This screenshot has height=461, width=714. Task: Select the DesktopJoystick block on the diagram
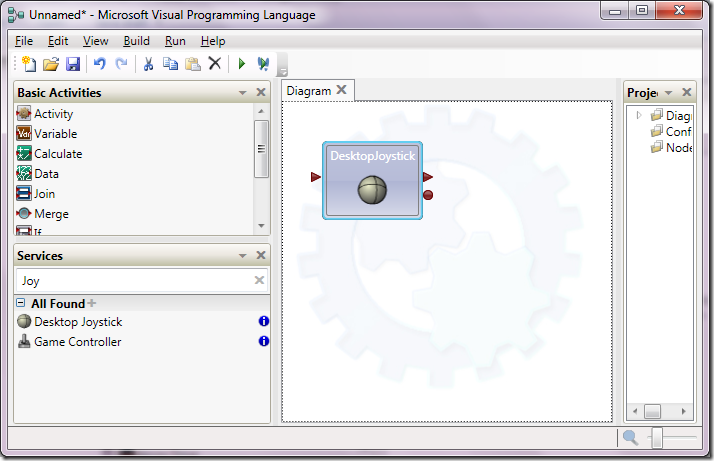(372, 180)
